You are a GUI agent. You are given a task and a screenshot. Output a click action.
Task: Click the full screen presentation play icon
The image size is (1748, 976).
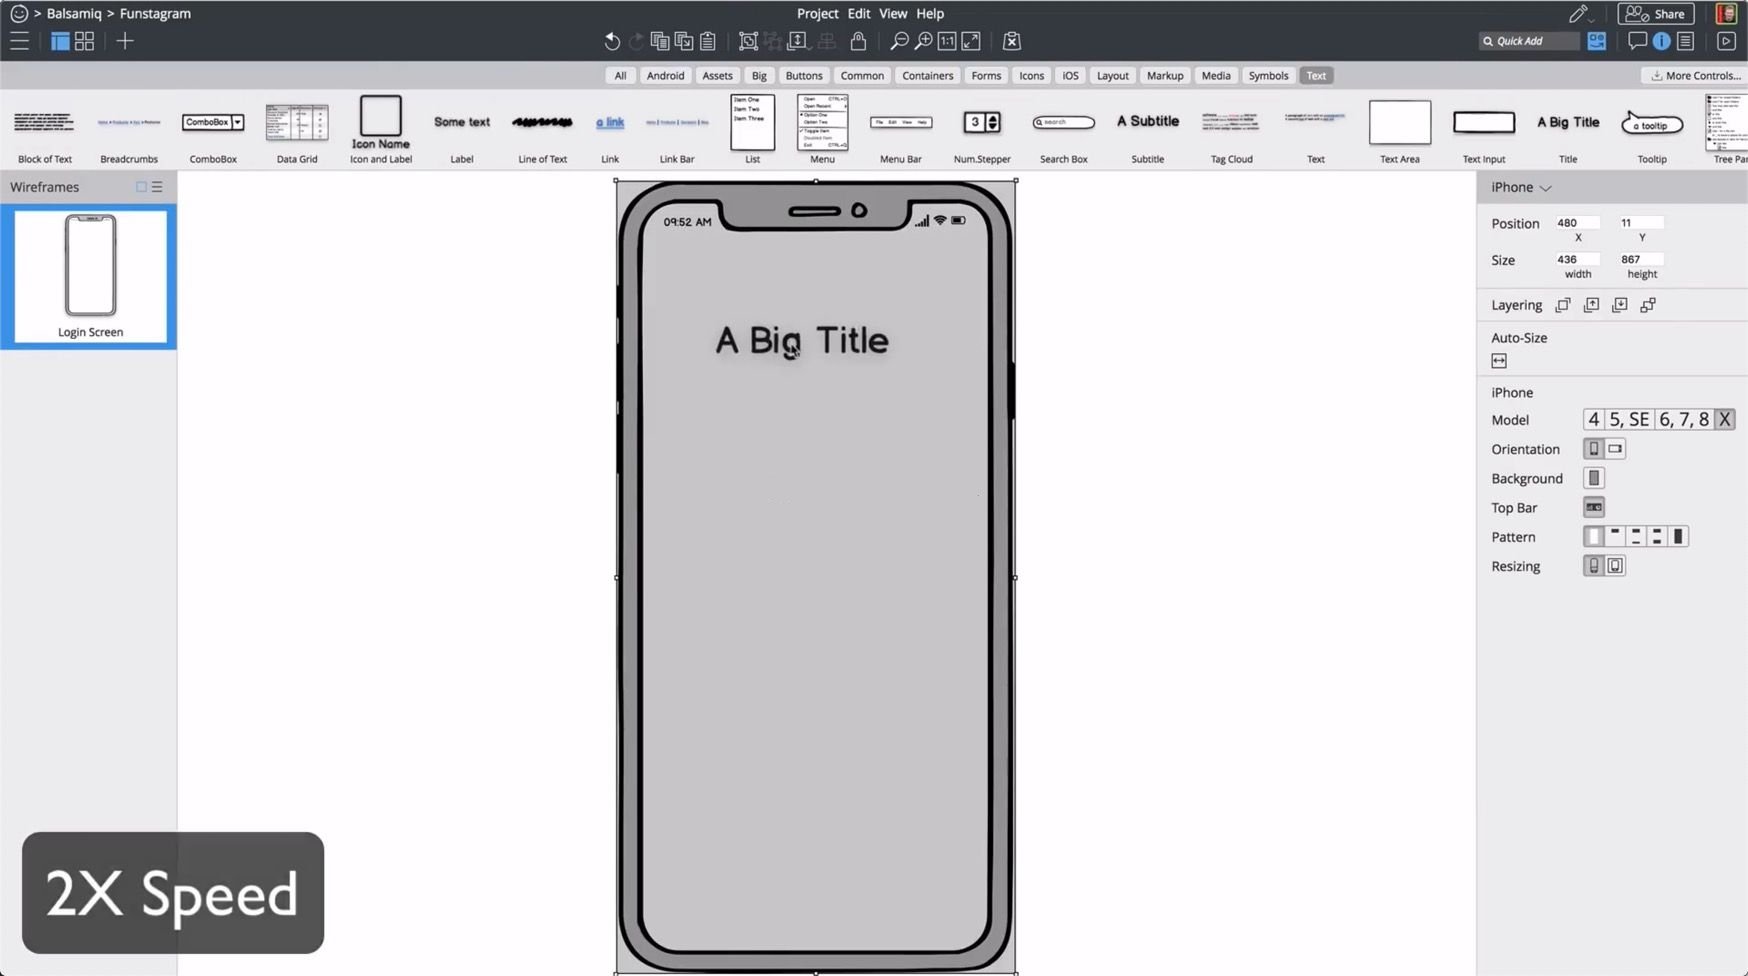[1726, 41]
